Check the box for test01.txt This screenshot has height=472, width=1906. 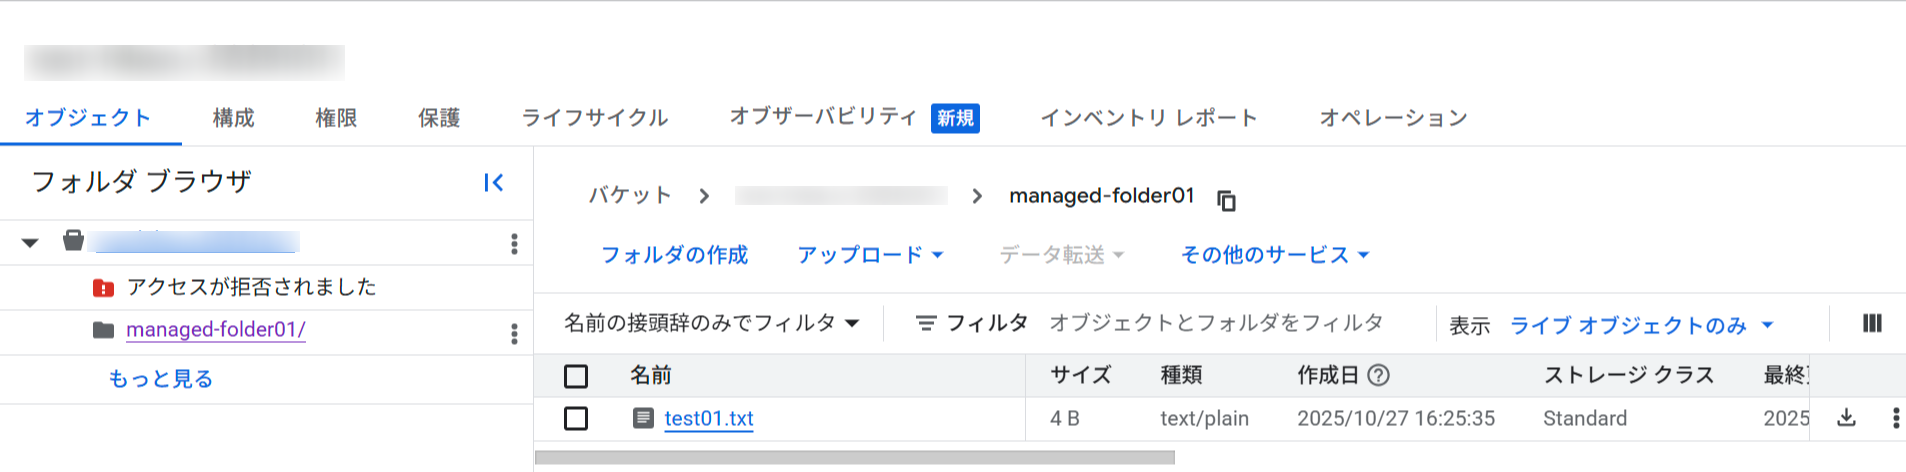tap(576, 418)
